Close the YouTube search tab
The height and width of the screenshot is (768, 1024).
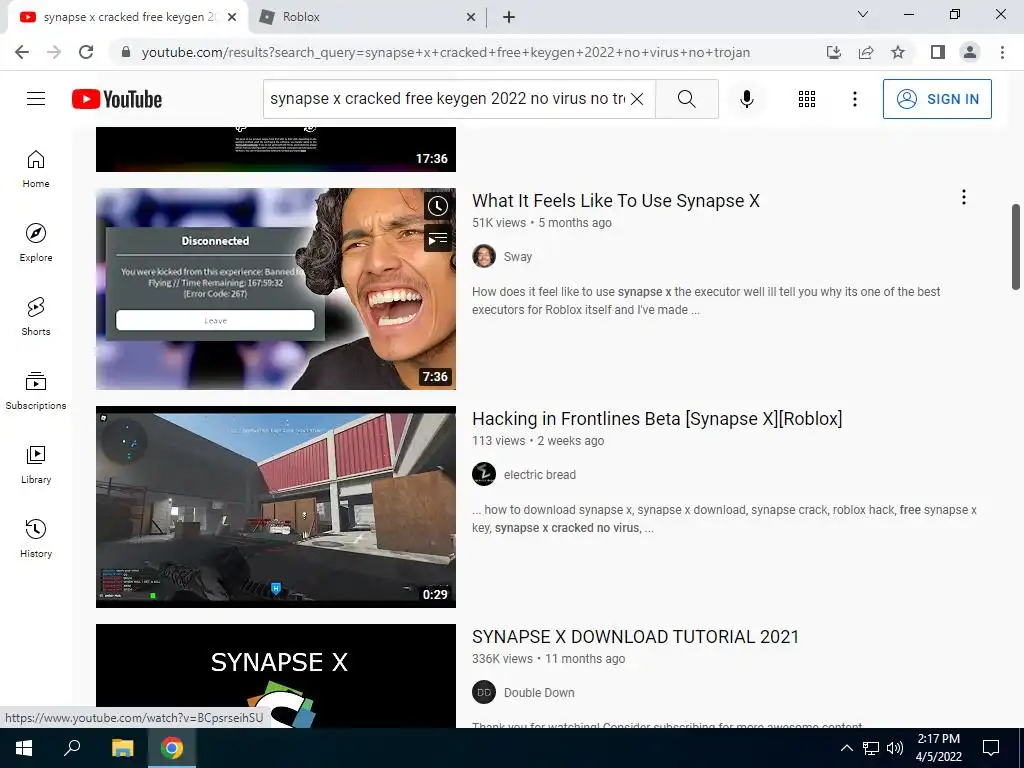232,18
